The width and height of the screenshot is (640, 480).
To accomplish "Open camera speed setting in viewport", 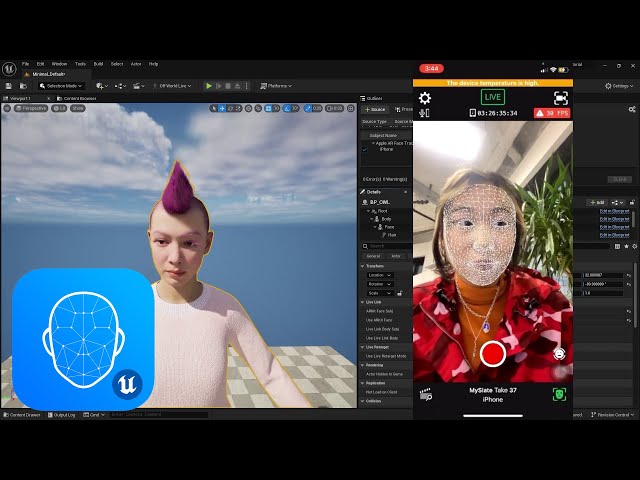I will (335, 109).
